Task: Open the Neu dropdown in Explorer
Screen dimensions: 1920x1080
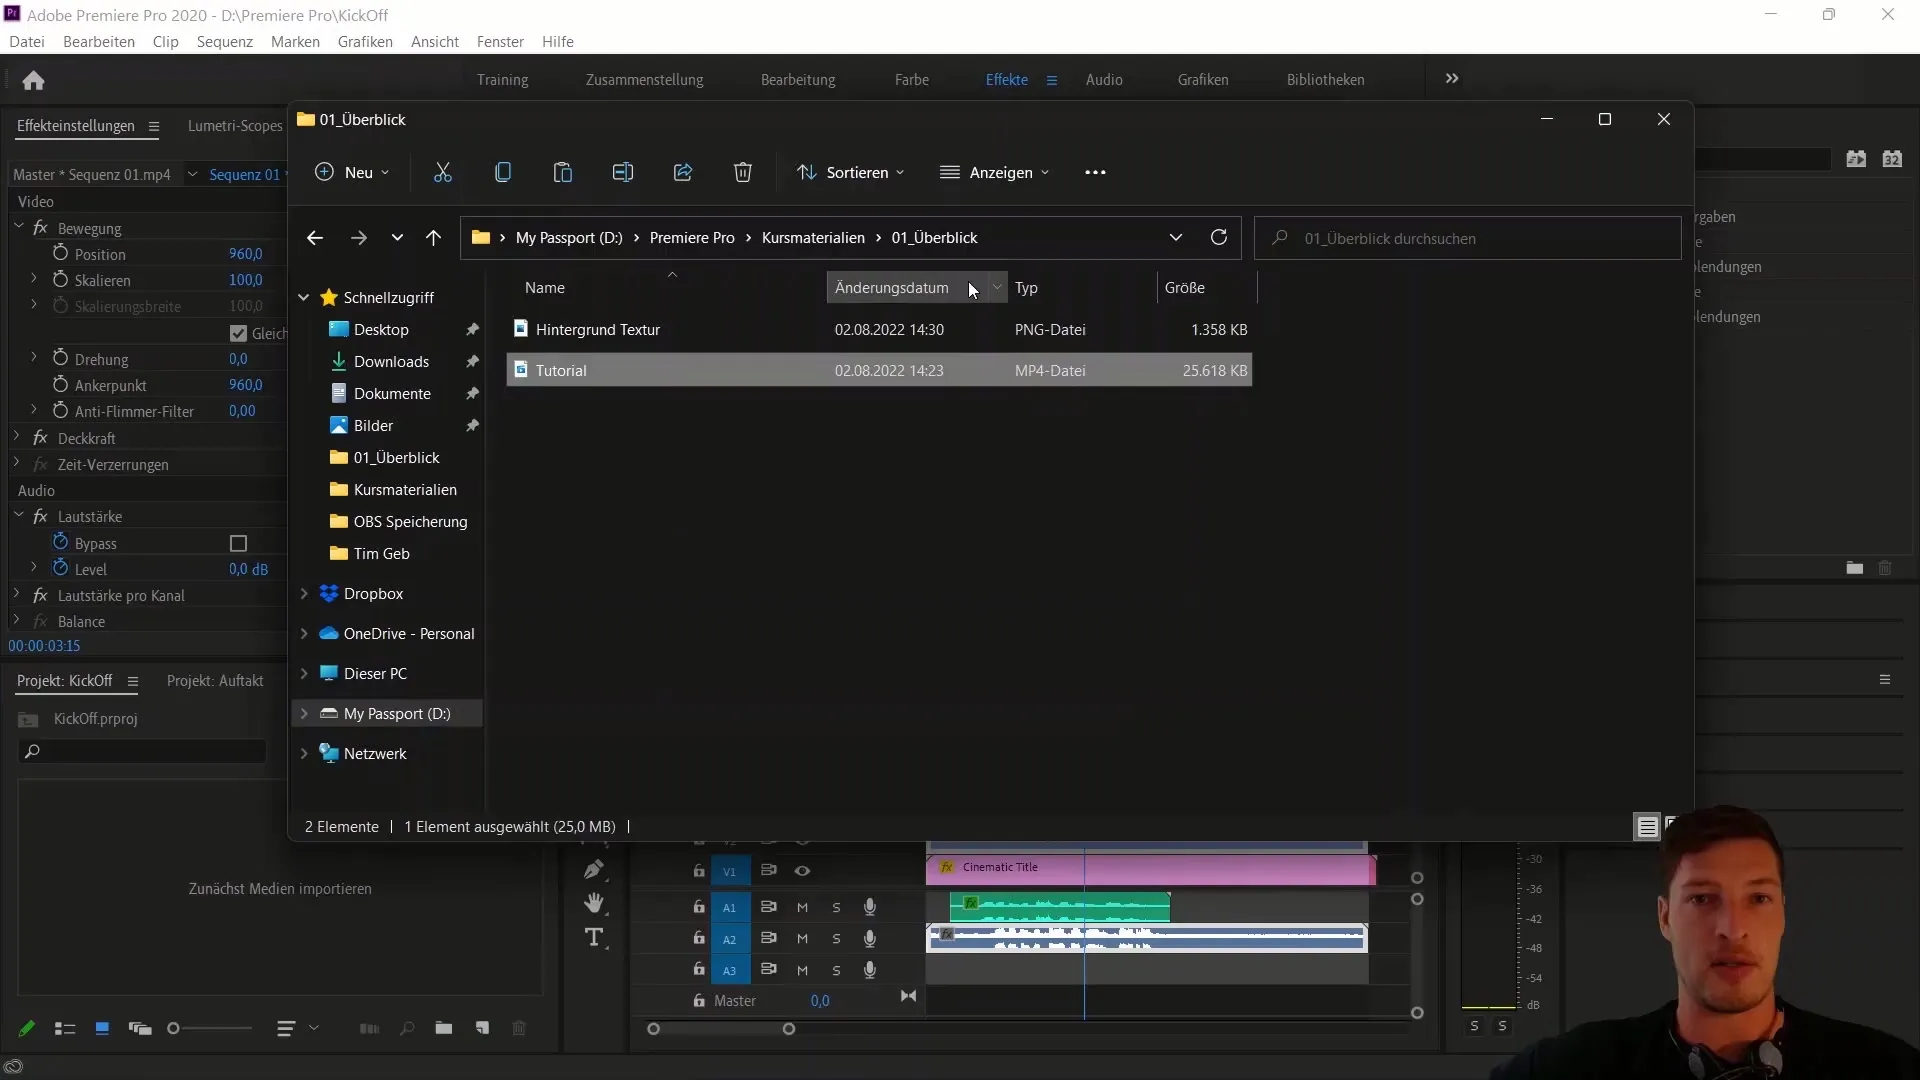Action: point(352,172)
